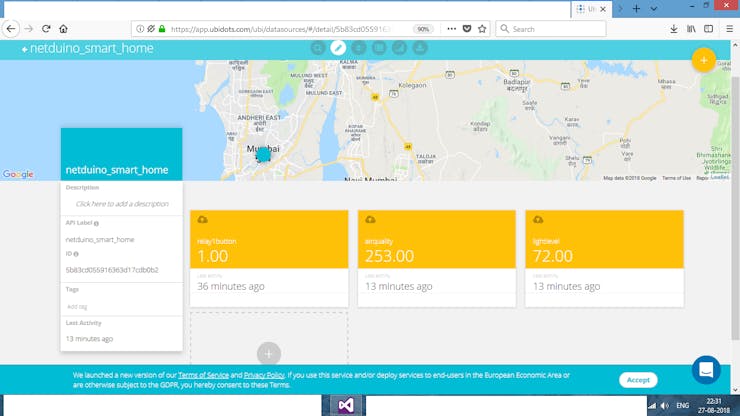740x416 pixels.
Task: Bookmark this page with the star
Action: 482,29
